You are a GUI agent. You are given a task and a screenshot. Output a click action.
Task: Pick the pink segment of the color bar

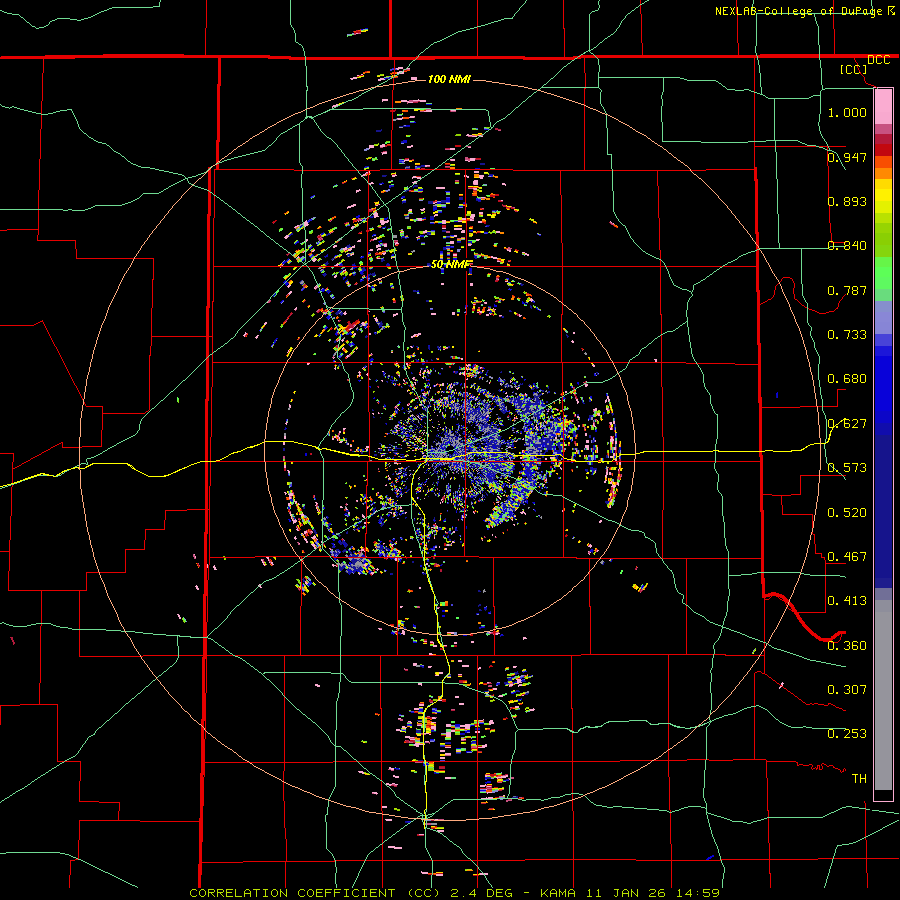[883, 106]
